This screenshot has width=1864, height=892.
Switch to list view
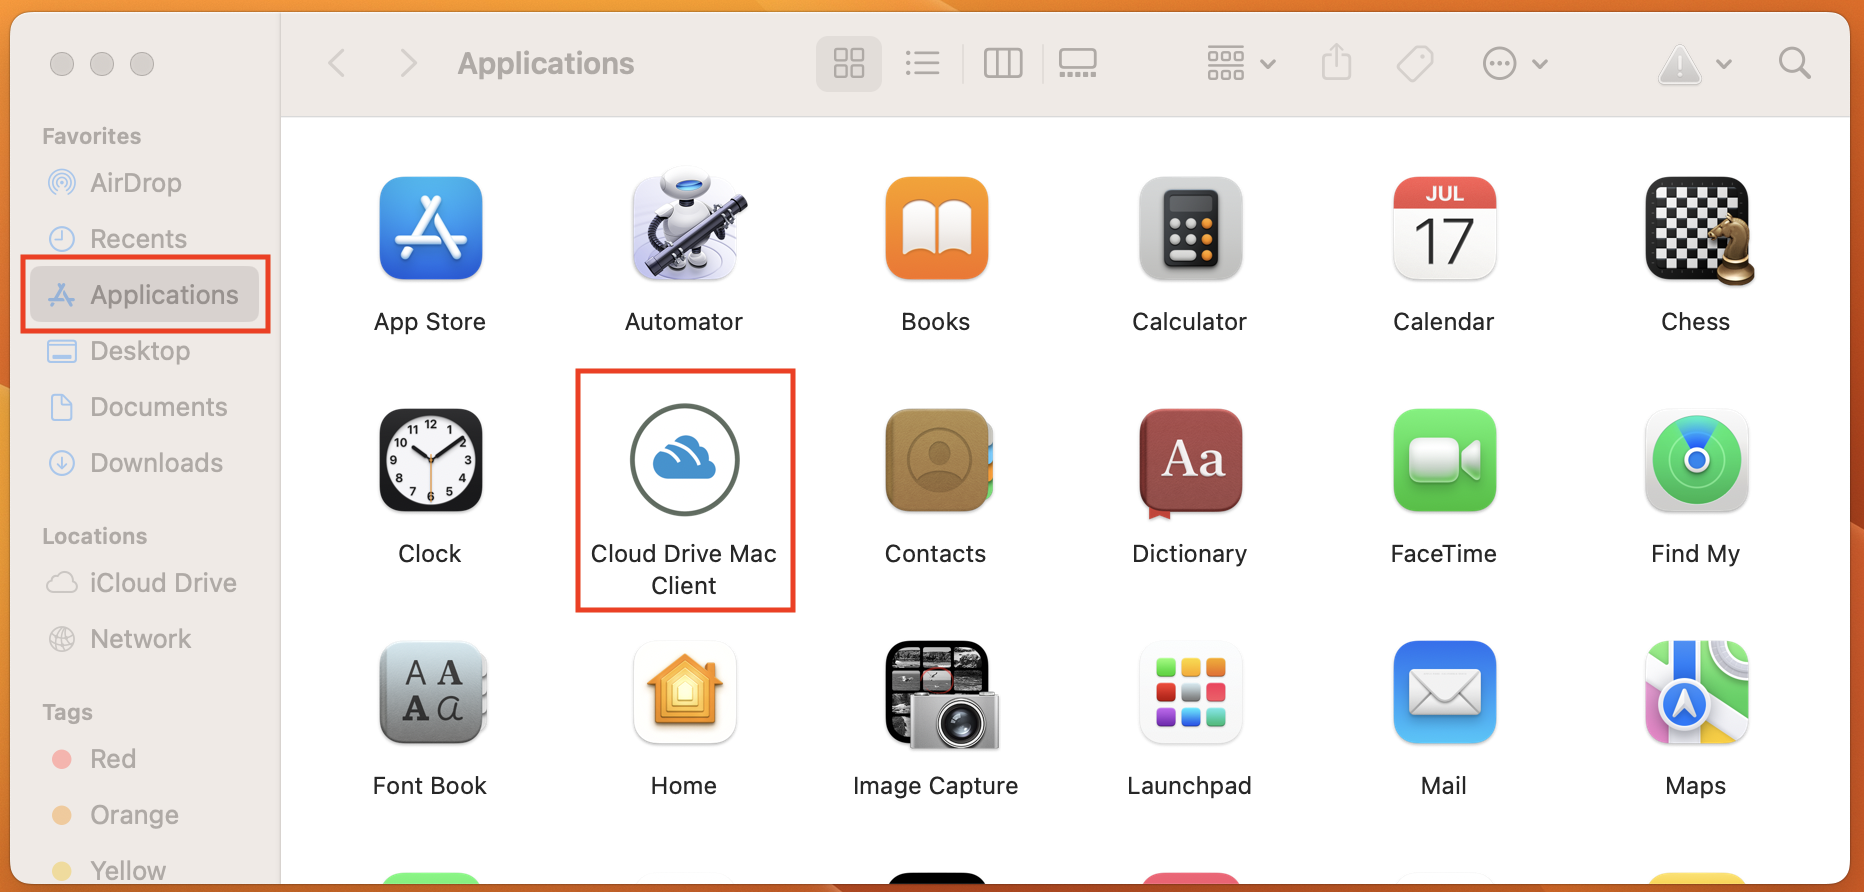pyautogui.click(x=922, y=63)
